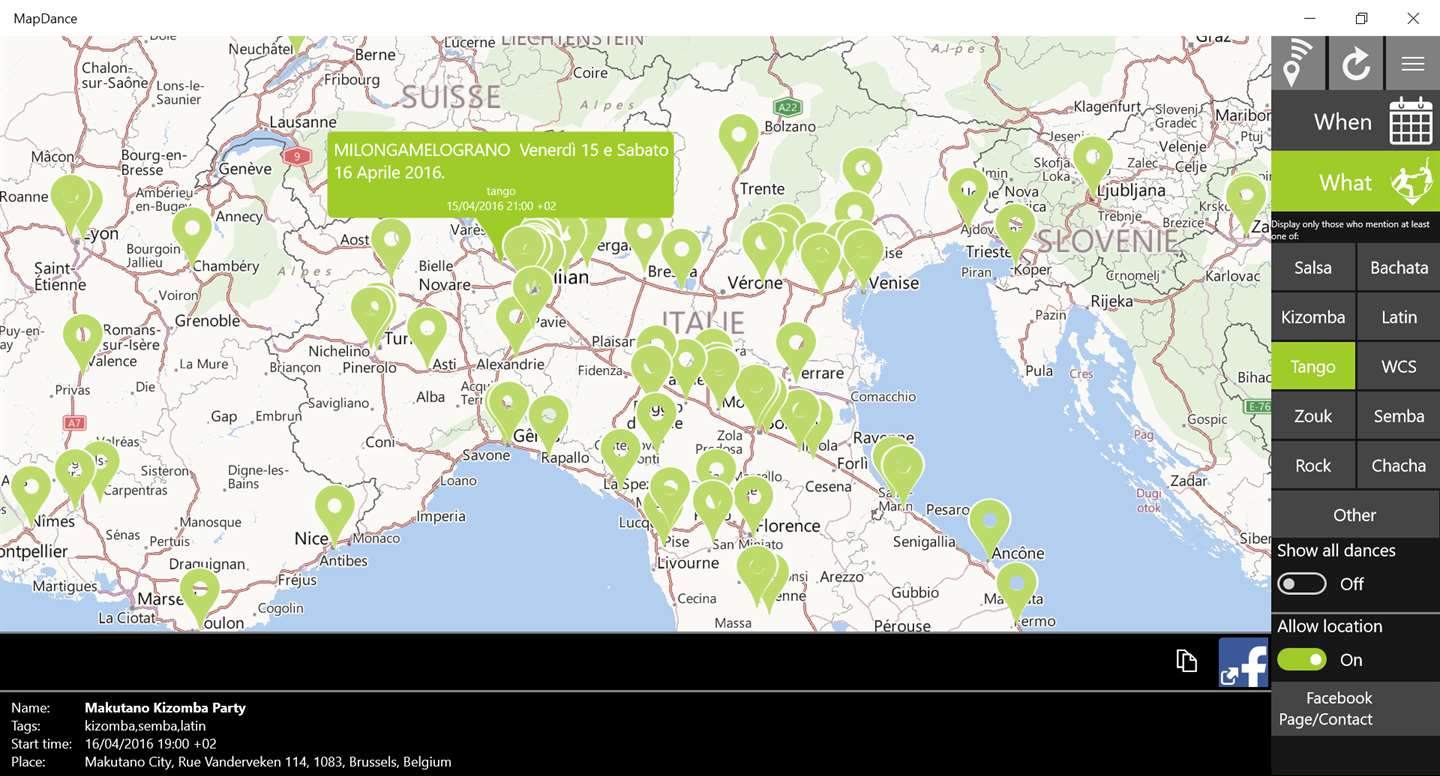
Task: Filter by Chacha
Action: [x=1398, y=465]
